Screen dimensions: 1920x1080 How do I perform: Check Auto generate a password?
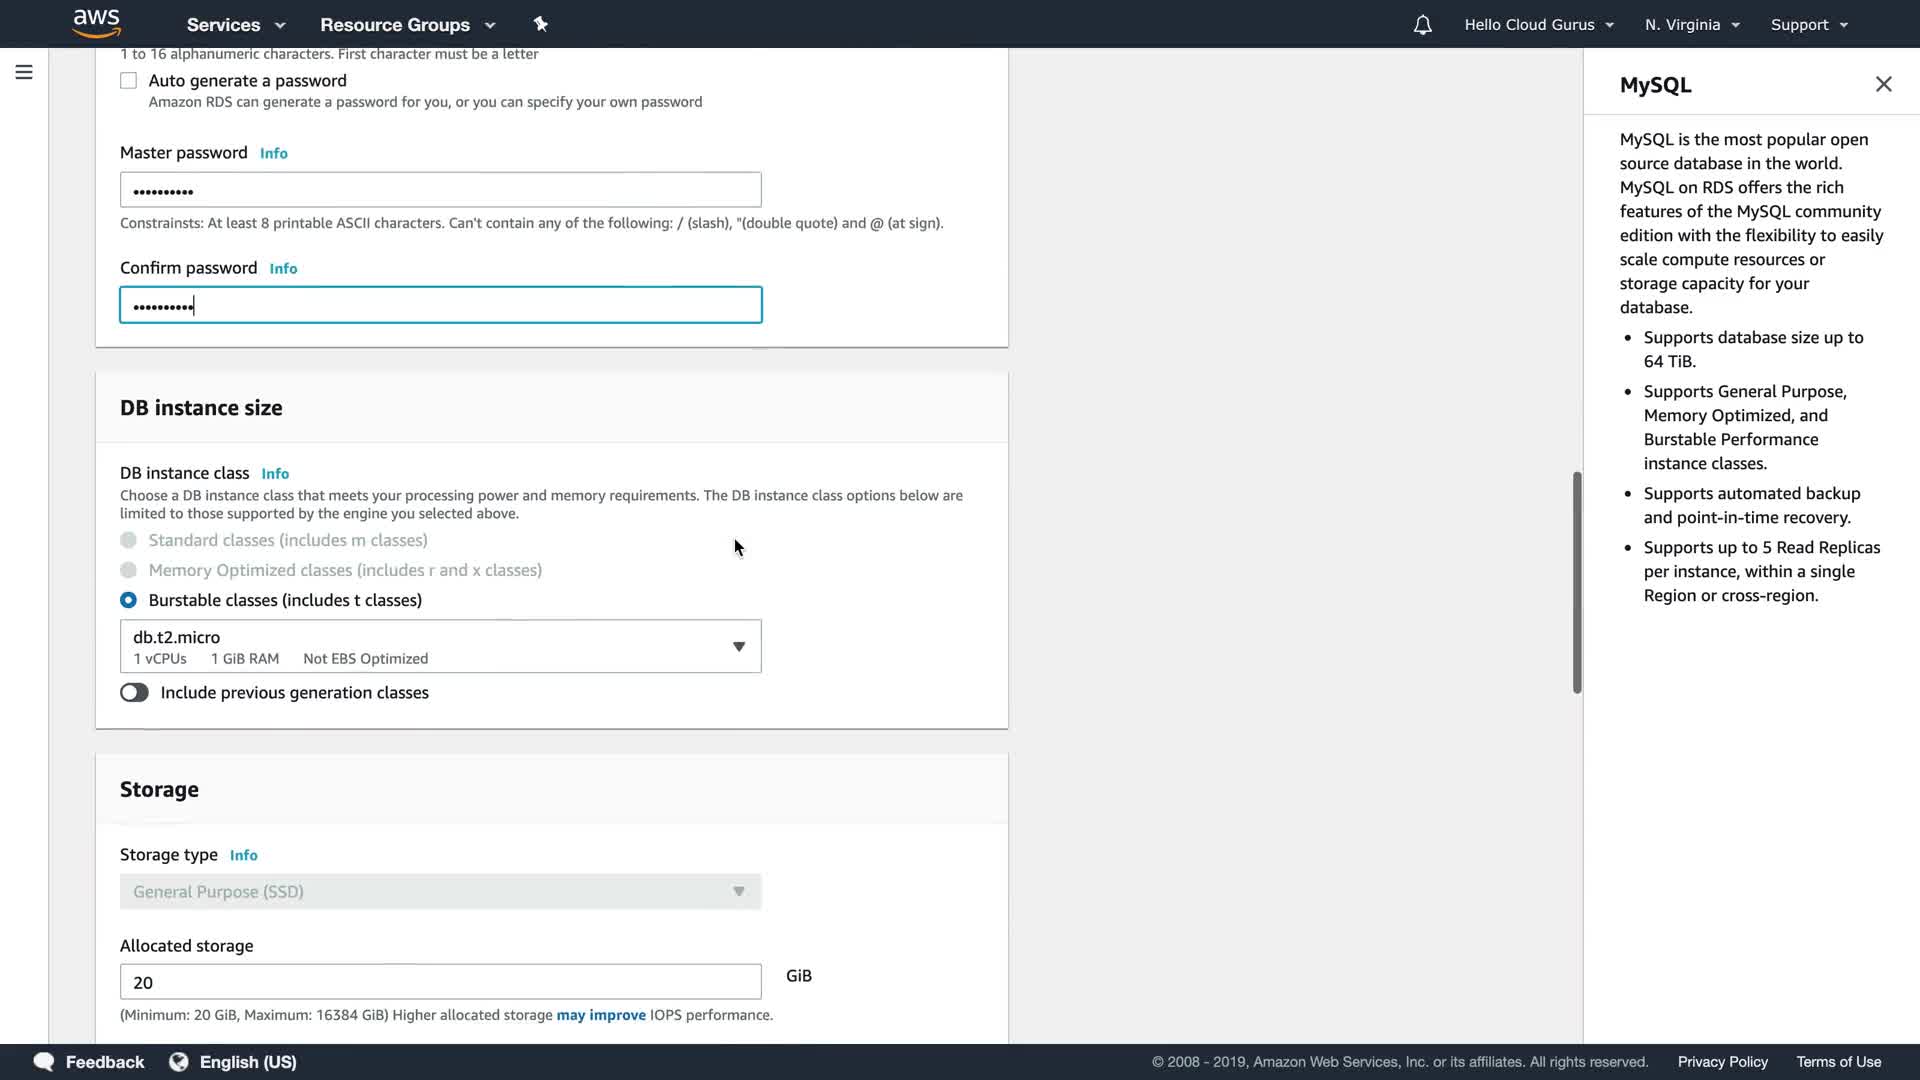pos(129,81)
